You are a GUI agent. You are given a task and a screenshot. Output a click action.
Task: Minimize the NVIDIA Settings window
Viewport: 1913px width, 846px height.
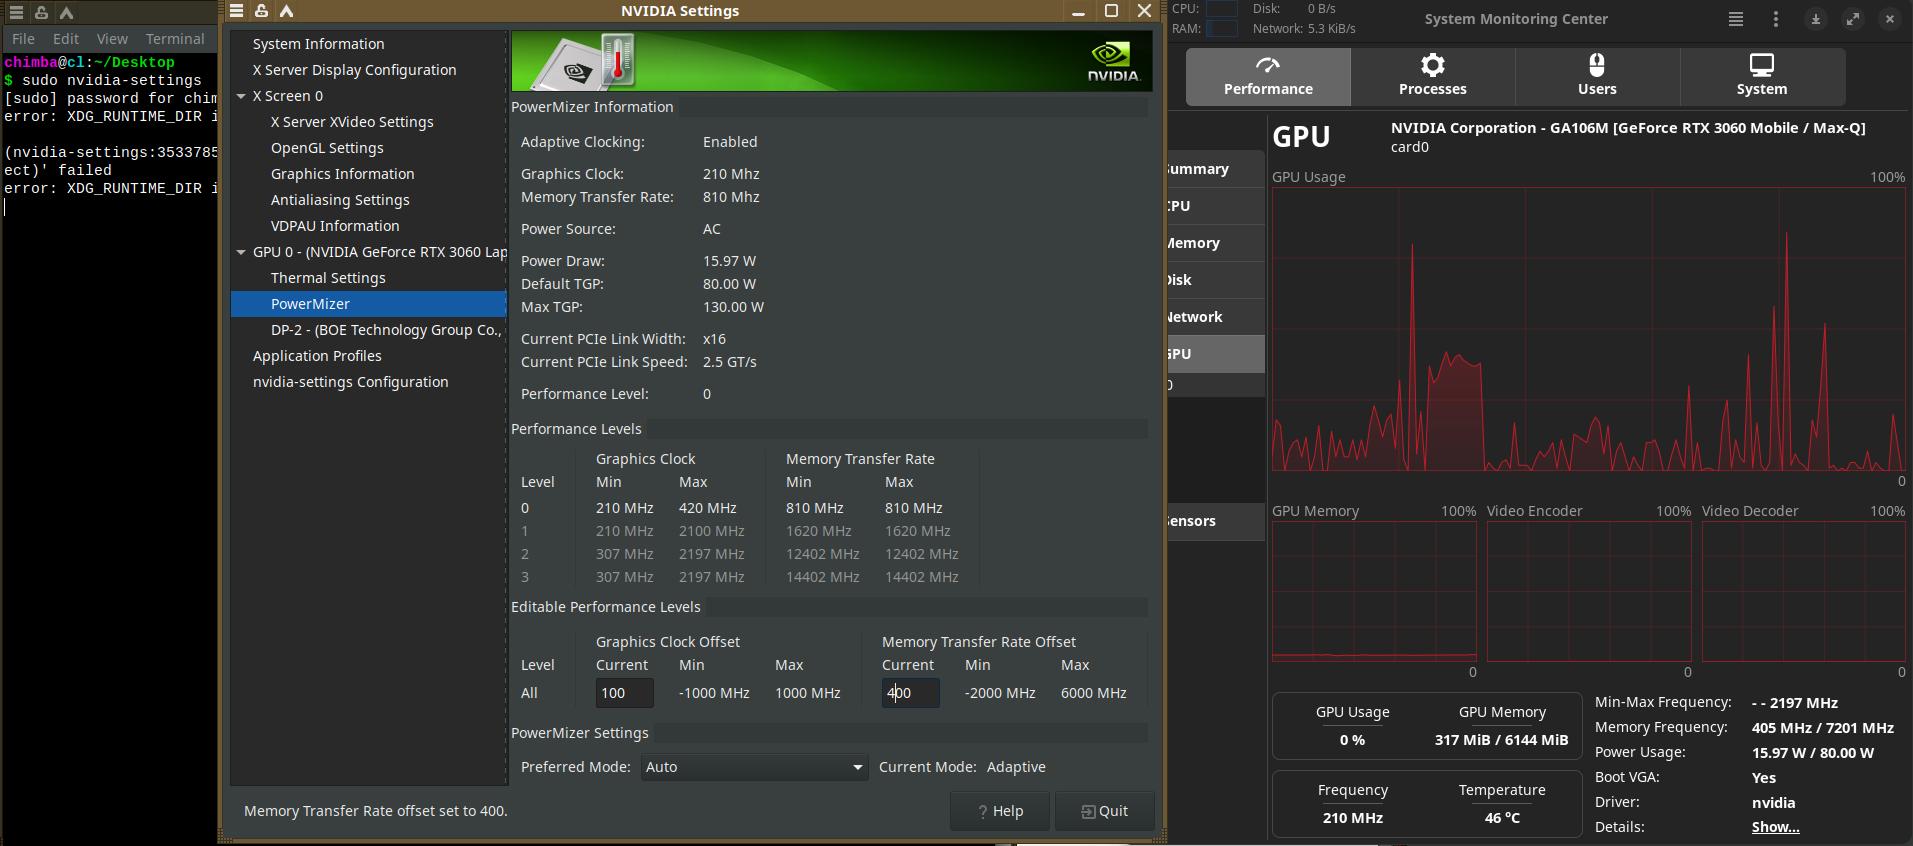pyautogui.click(x=1078, y=12)
